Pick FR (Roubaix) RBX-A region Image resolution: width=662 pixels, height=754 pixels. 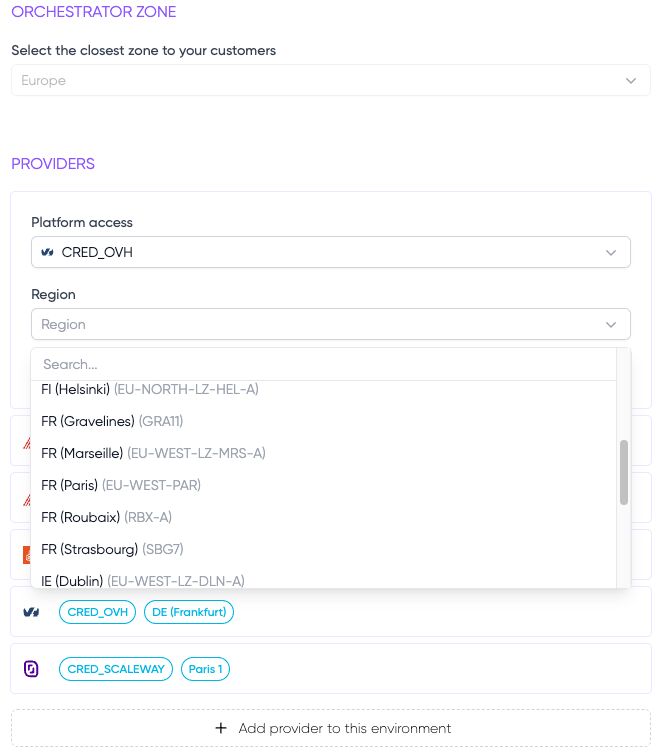click(x=107, y=517)
